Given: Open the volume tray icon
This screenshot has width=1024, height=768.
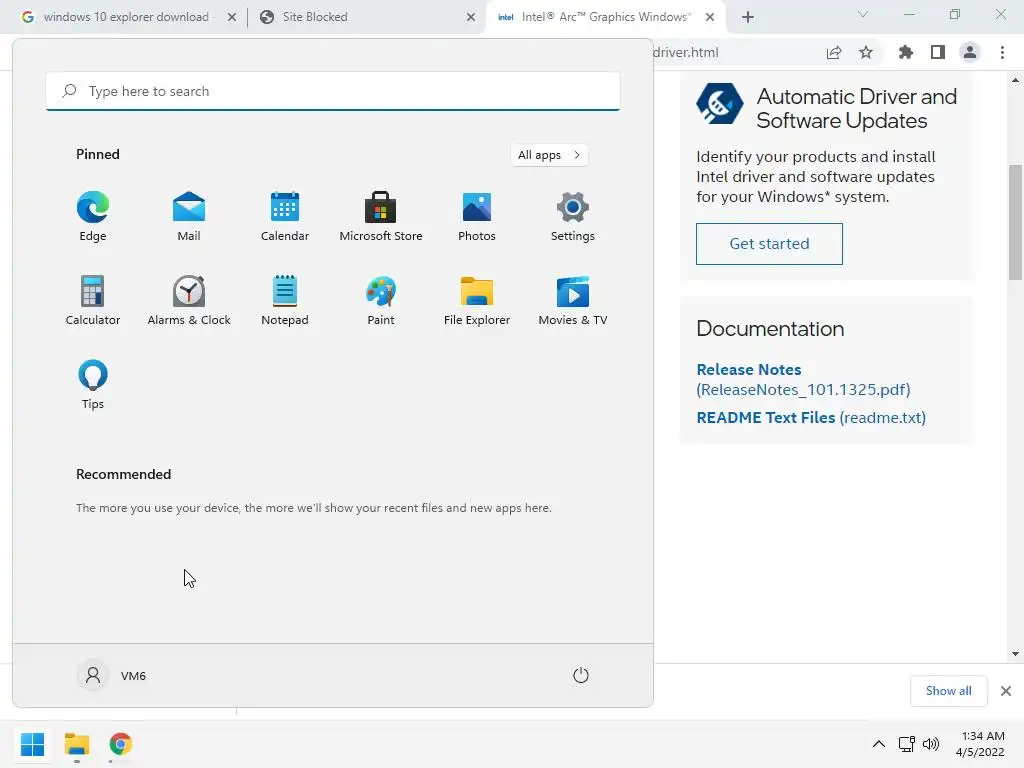Looking at the screenshot, I should point(931,744).
